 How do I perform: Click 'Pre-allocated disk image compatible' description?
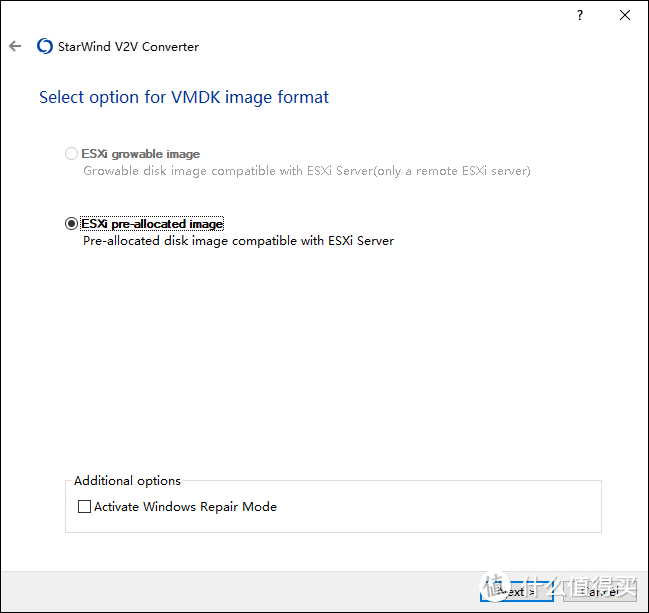238,240
